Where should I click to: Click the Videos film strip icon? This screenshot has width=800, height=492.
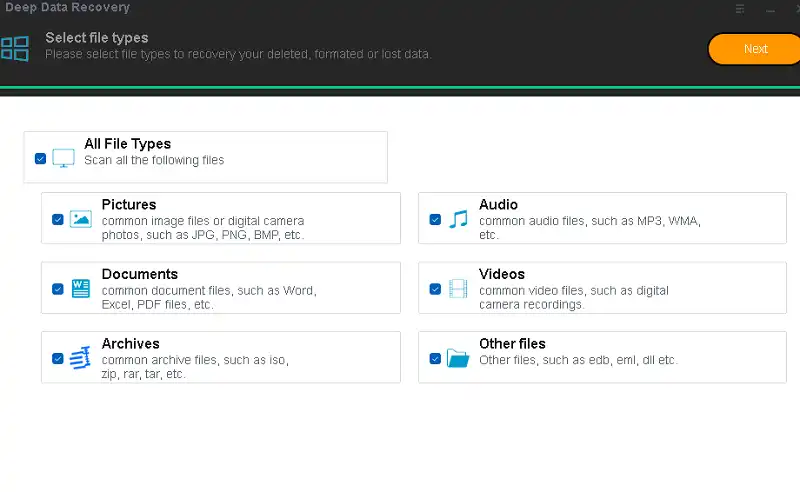tap(458, 289)
